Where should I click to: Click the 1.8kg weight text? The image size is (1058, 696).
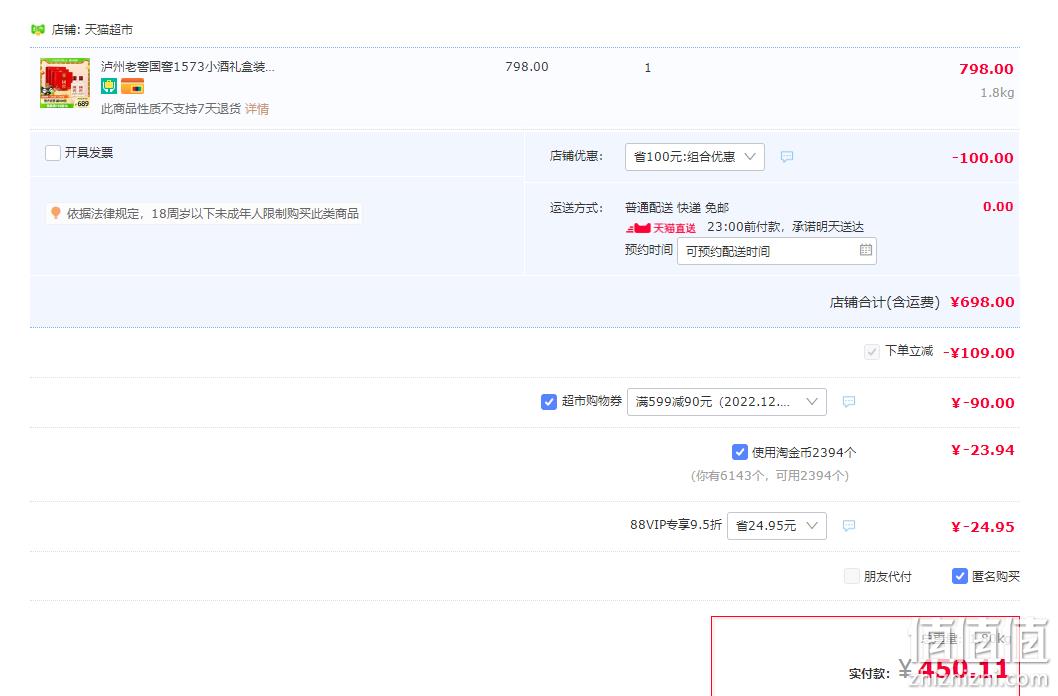(x=997, y=92)
